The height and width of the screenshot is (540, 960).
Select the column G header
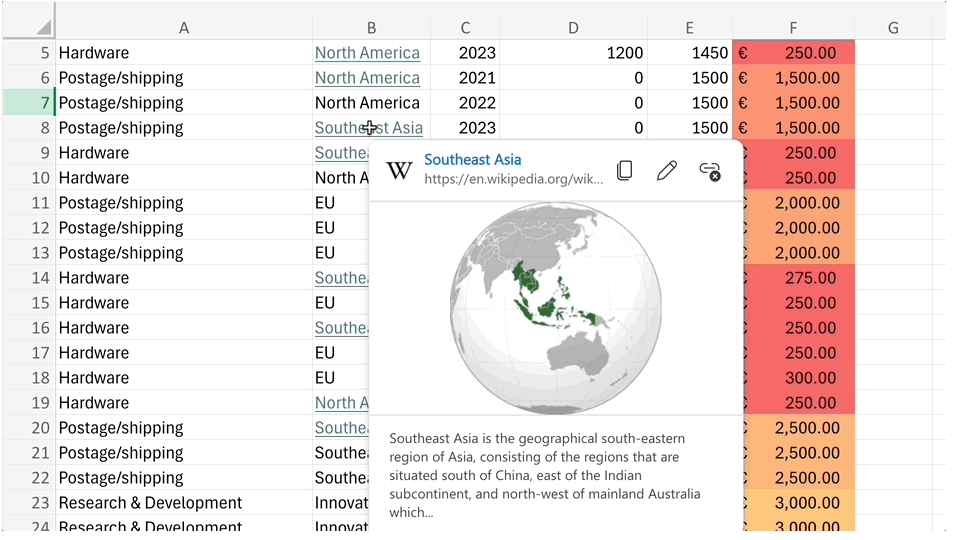893,28
